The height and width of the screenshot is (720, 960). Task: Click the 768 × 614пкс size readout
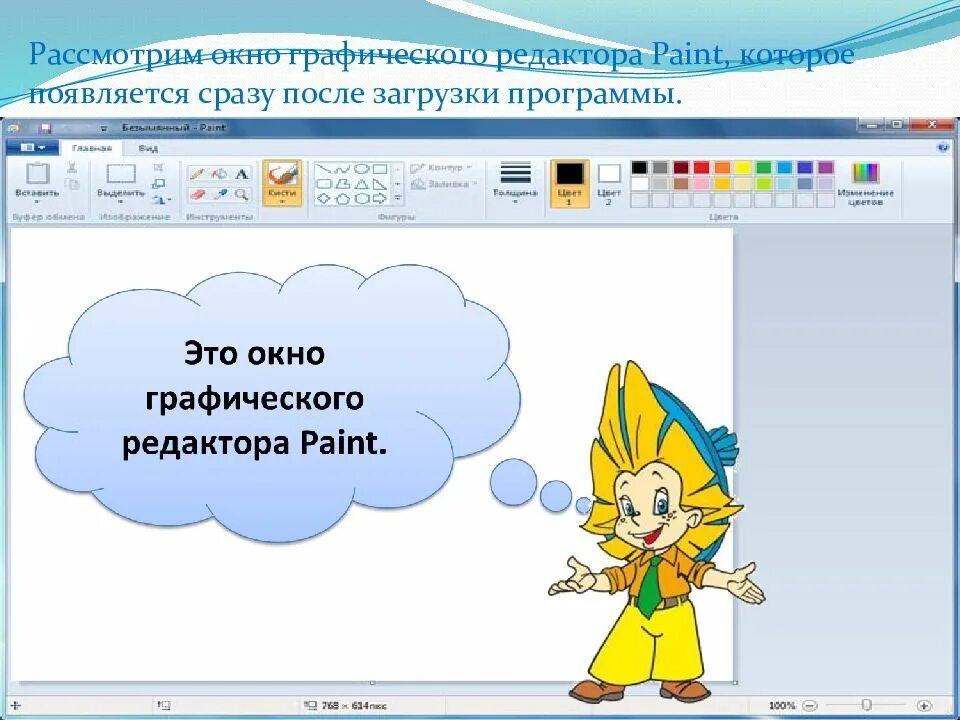(354, 705)
